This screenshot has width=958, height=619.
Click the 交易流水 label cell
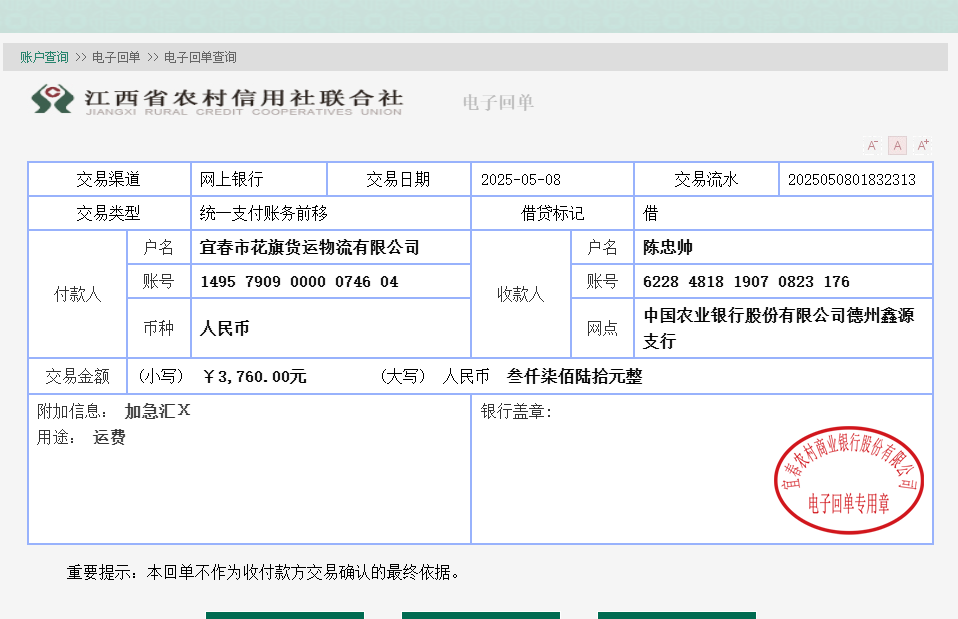pyautogui.click(x=706, y=180)
